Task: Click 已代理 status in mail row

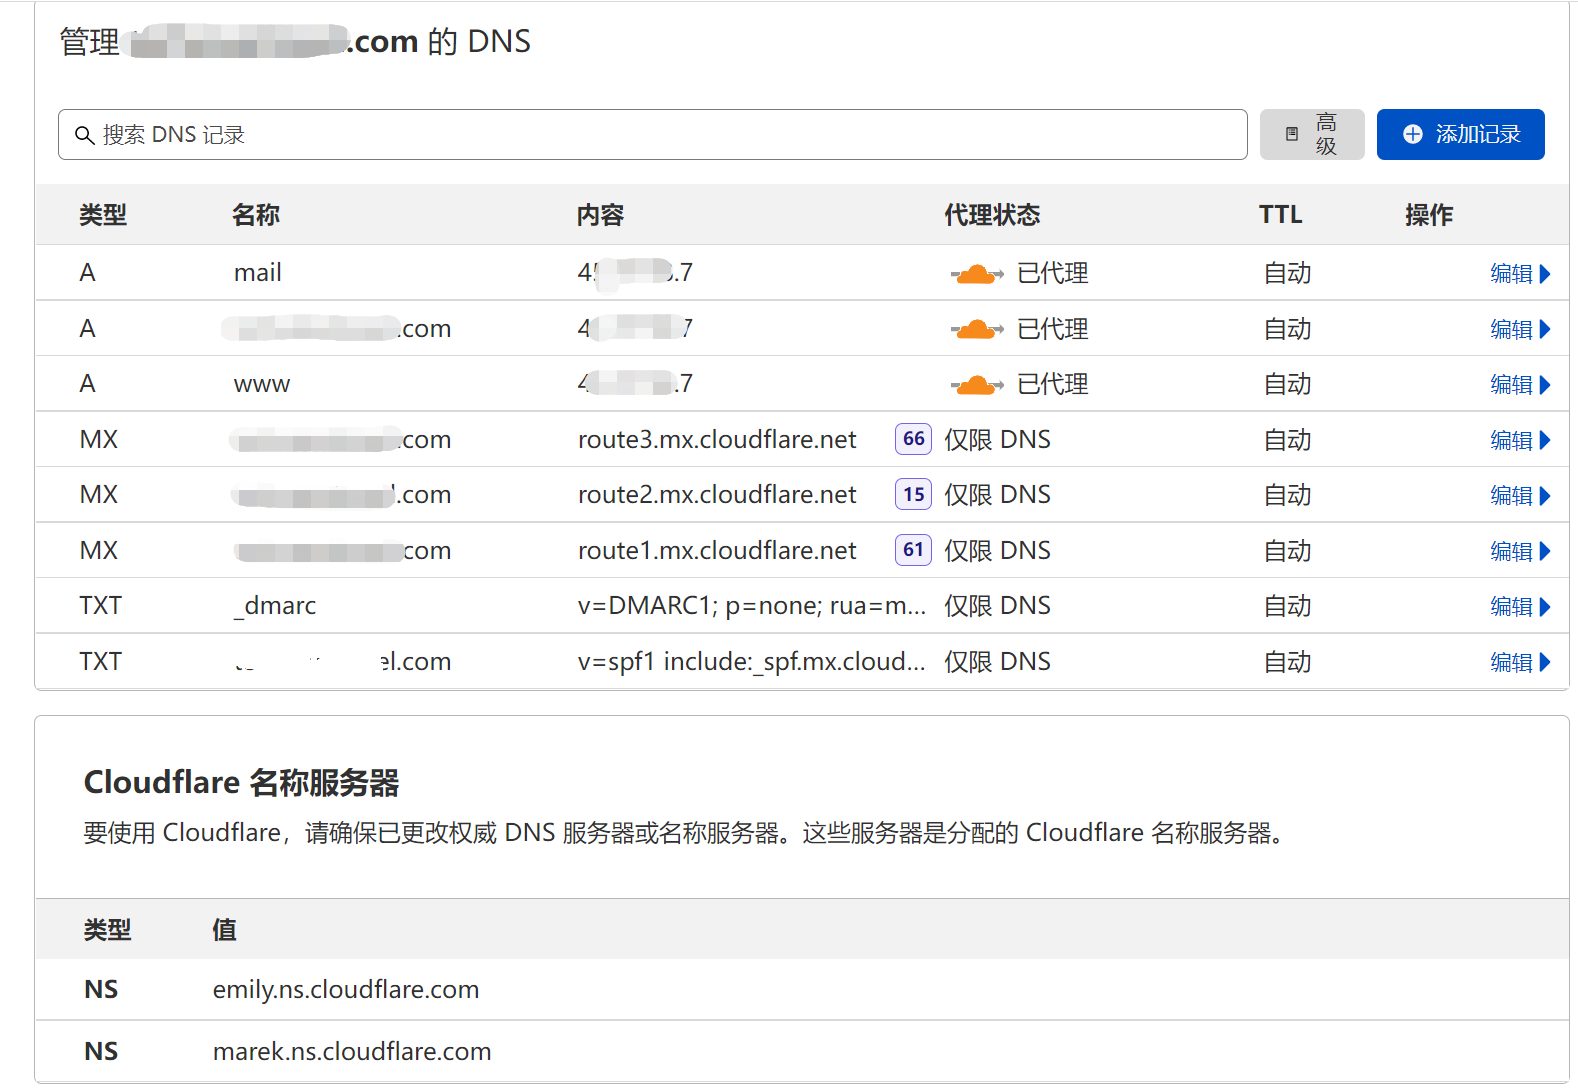Action: point(1053,274)
